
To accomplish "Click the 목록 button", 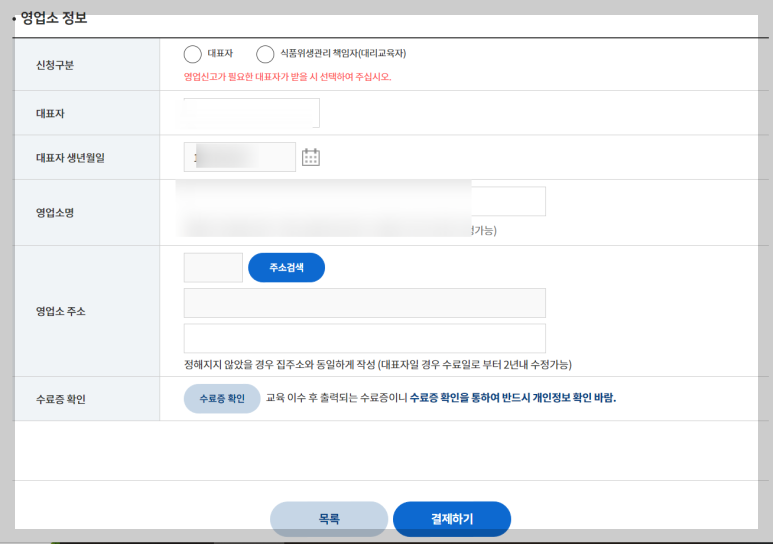I will pos(329,519).
